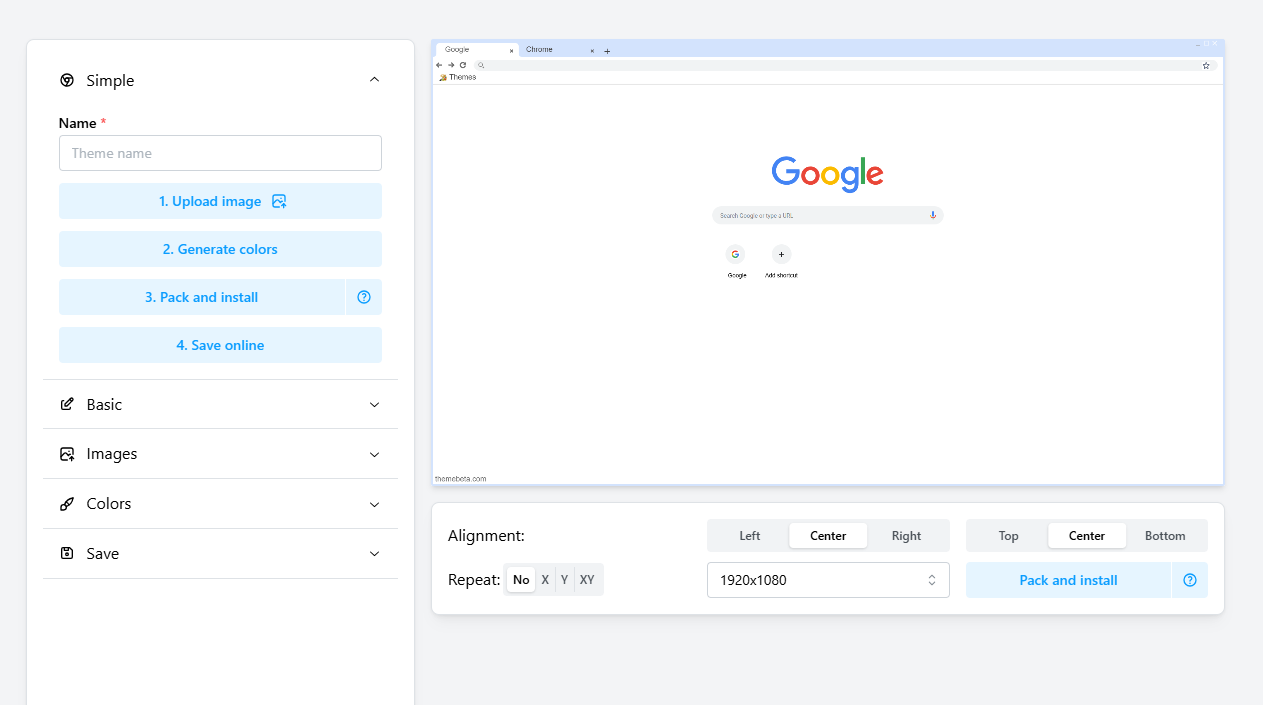The image size is (1263, 705).
Task: Click the preview address bar
Action: pos(844,65)
